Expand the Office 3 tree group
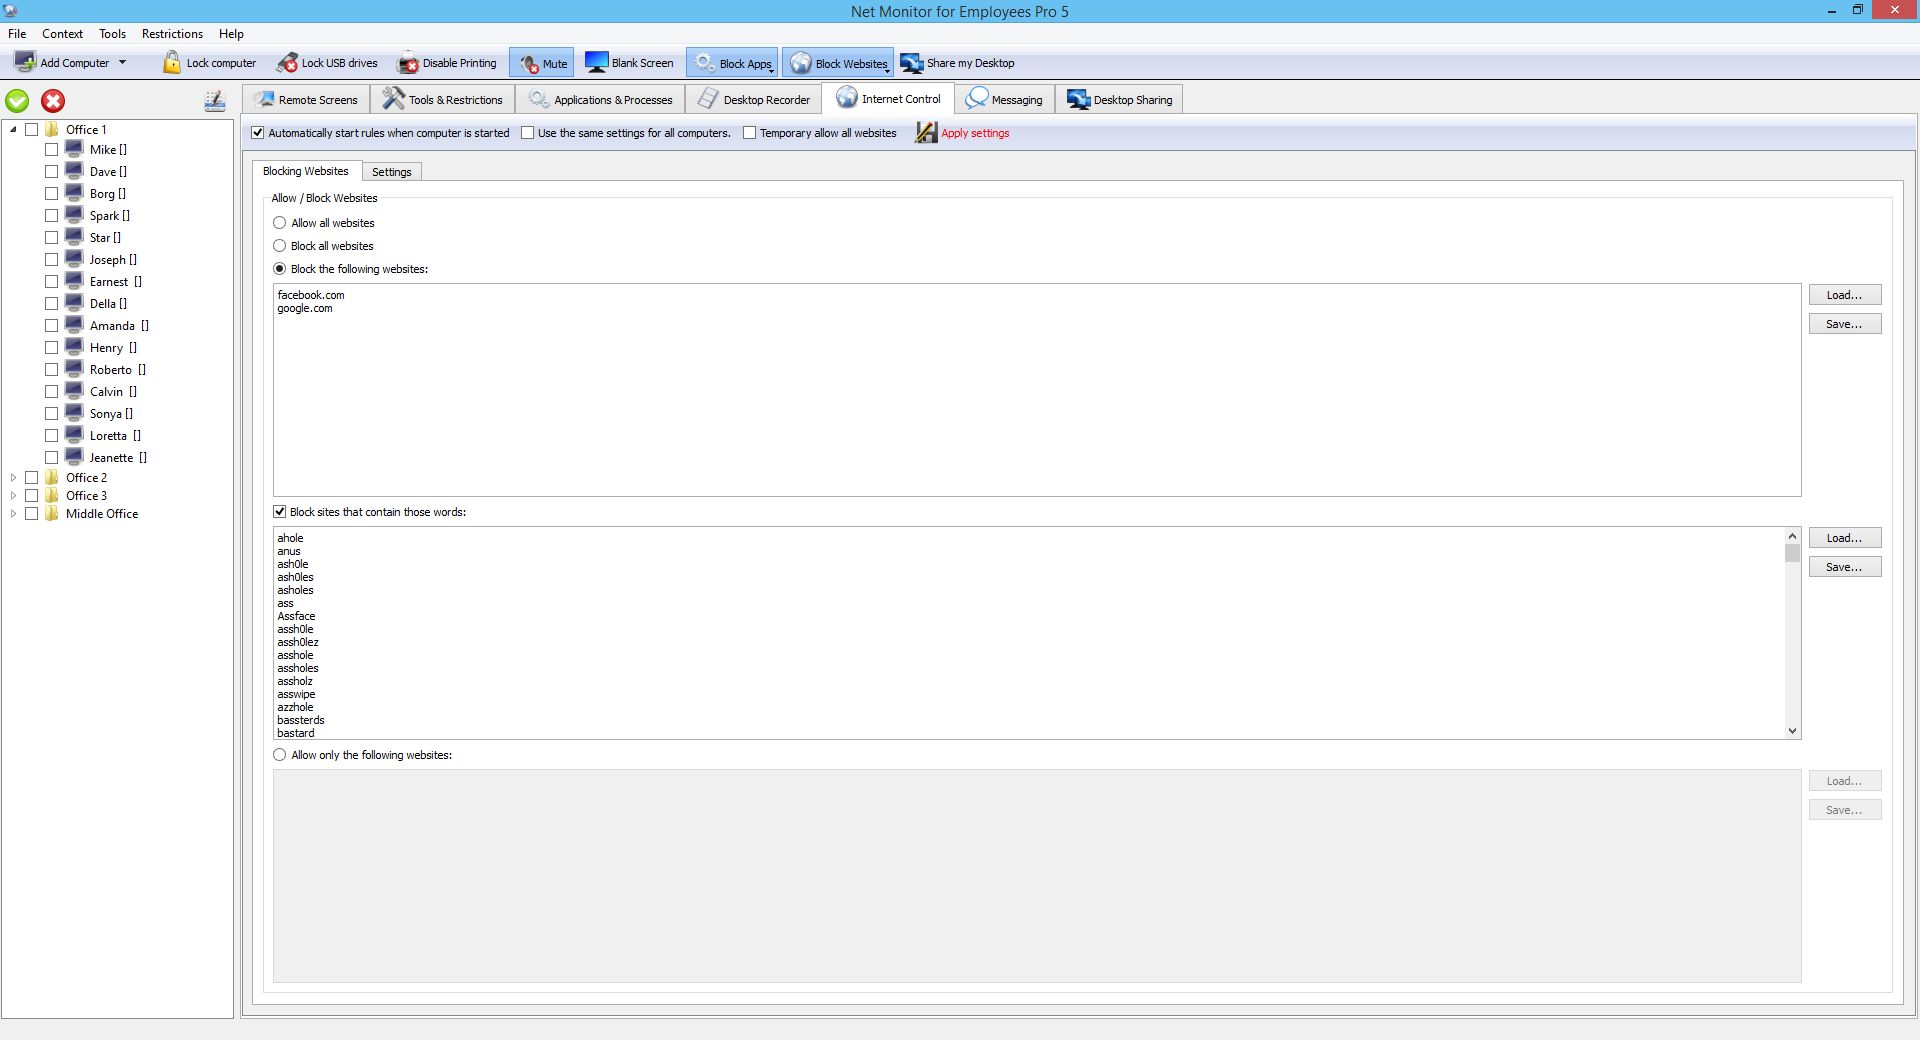The height and width of the screenshot is (1040, 1920). [x=13, y=495]
